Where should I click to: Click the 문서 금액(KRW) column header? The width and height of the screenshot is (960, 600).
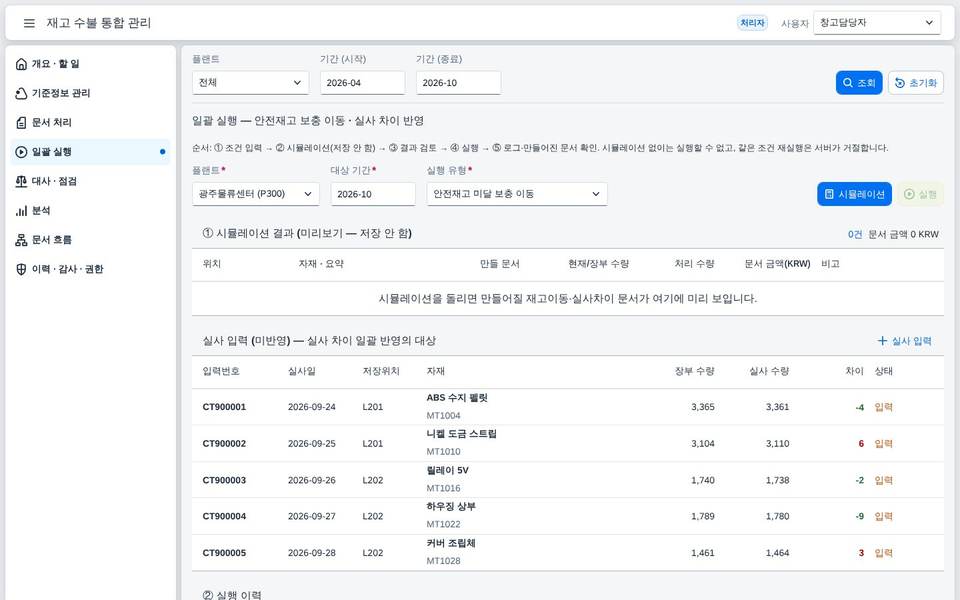pos(777,264)
